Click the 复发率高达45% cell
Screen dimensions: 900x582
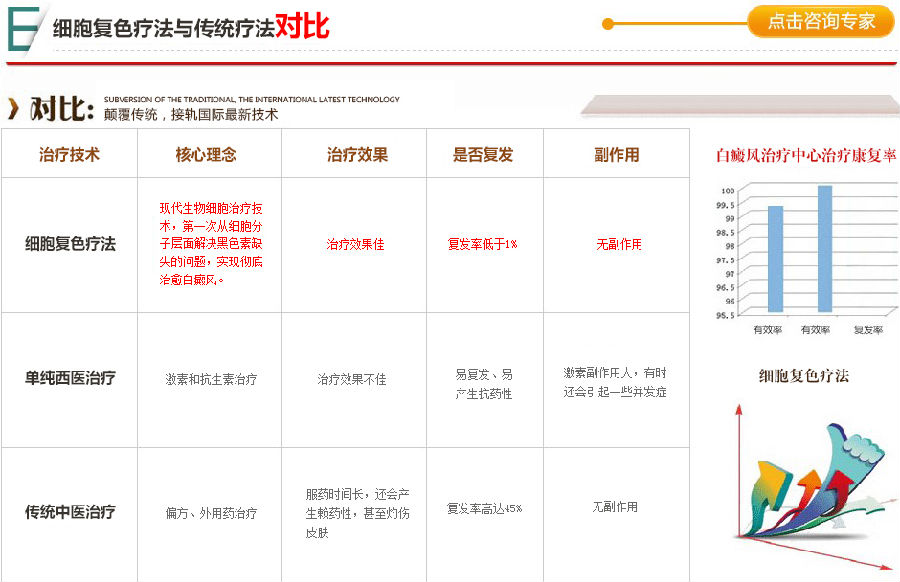click(x=484, y=509)
